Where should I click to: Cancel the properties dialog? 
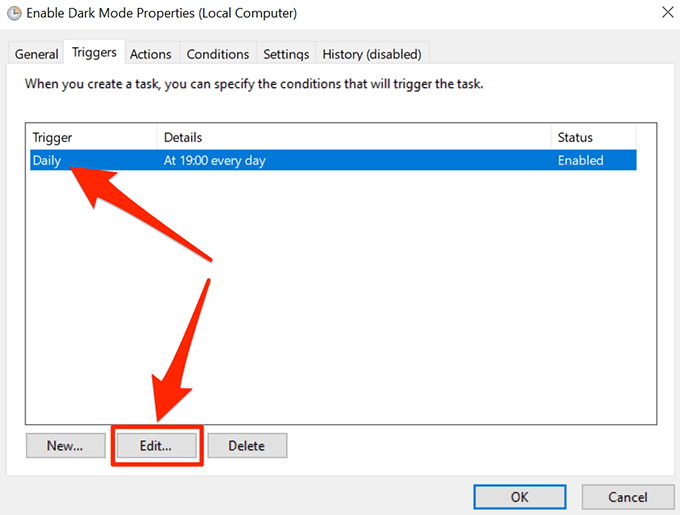pyautogui.click(x=627, y=497)
